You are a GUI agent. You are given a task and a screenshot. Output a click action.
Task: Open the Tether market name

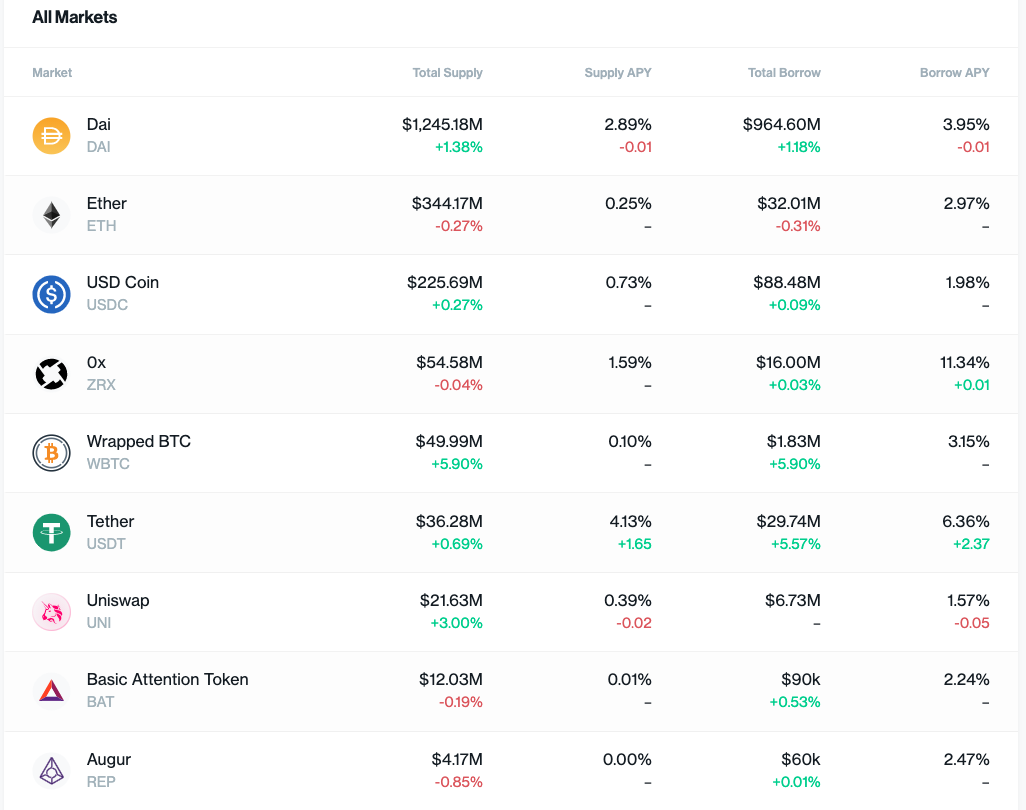click(111, 521)
